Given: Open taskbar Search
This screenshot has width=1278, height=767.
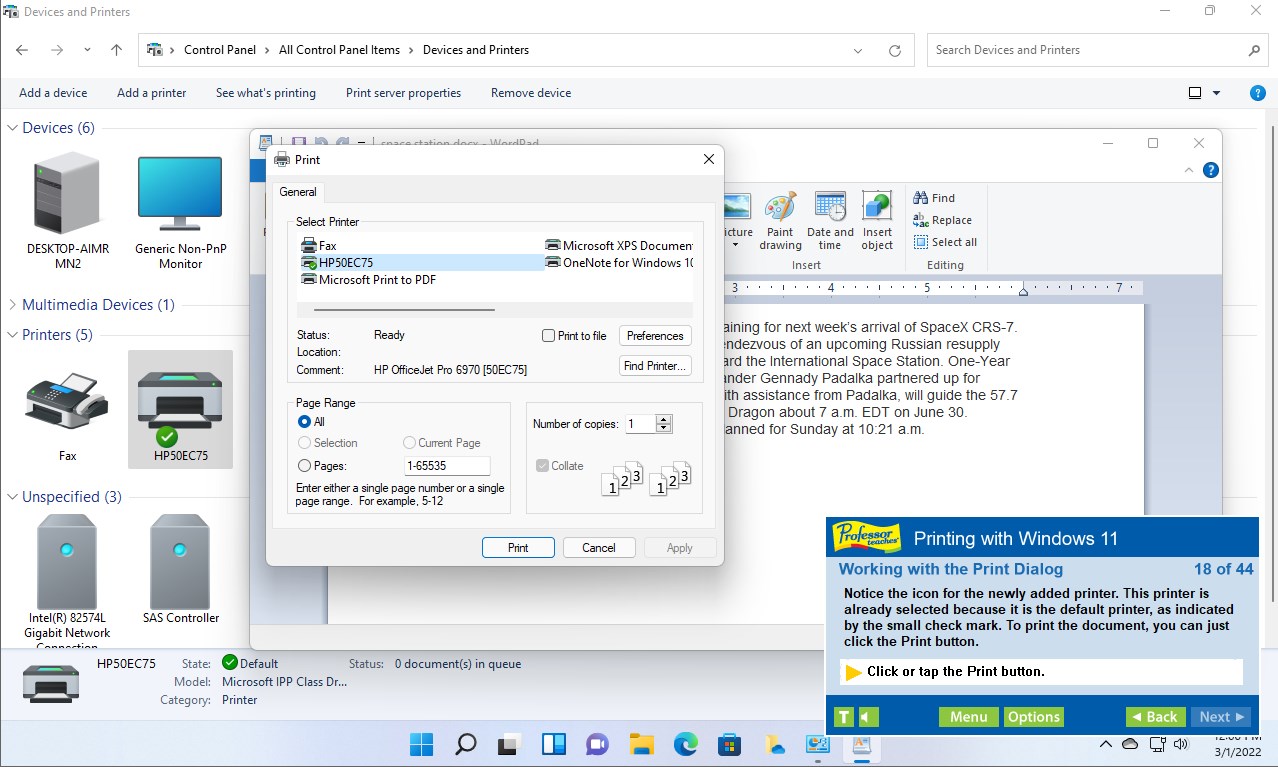Looking at the screenshot, I should [465, 744].
